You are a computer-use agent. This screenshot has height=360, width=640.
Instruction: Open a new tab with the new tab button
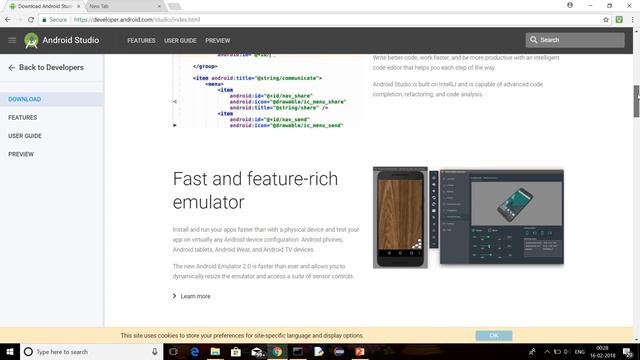[174, 7]
